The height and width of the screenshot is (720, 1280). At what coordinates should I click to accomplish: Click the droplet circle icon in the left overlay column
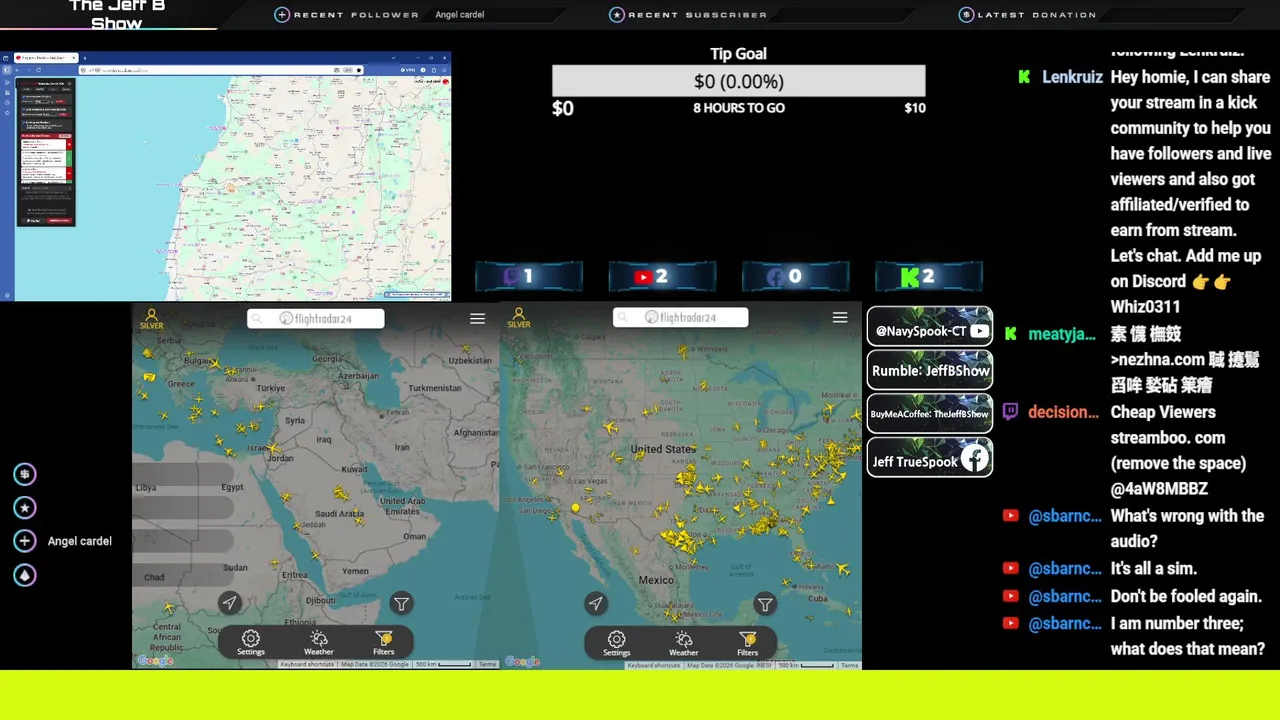click(x=25, y=575)
